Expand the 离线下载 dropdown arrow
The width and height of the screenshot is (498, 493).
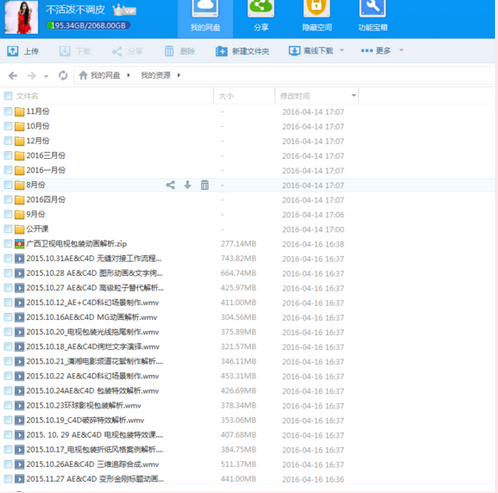coord(342,50)
